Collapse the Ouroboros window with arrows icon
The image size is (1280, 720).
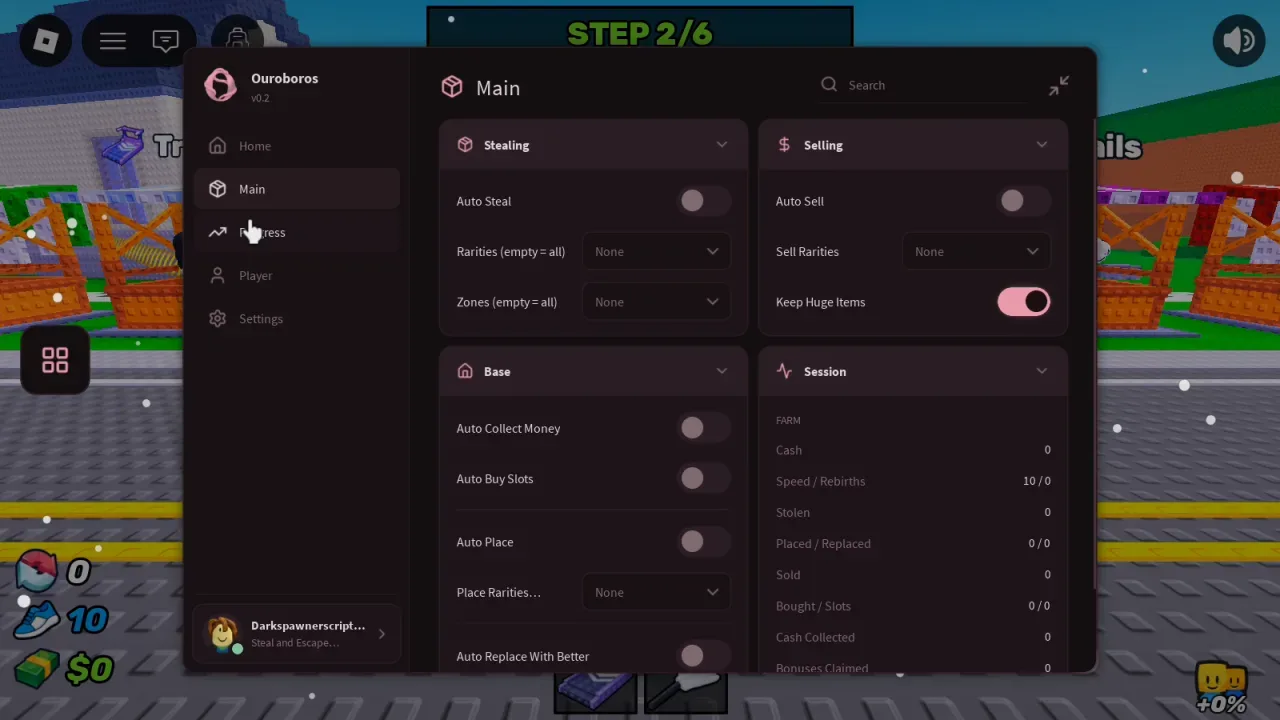pos(1058,86)
